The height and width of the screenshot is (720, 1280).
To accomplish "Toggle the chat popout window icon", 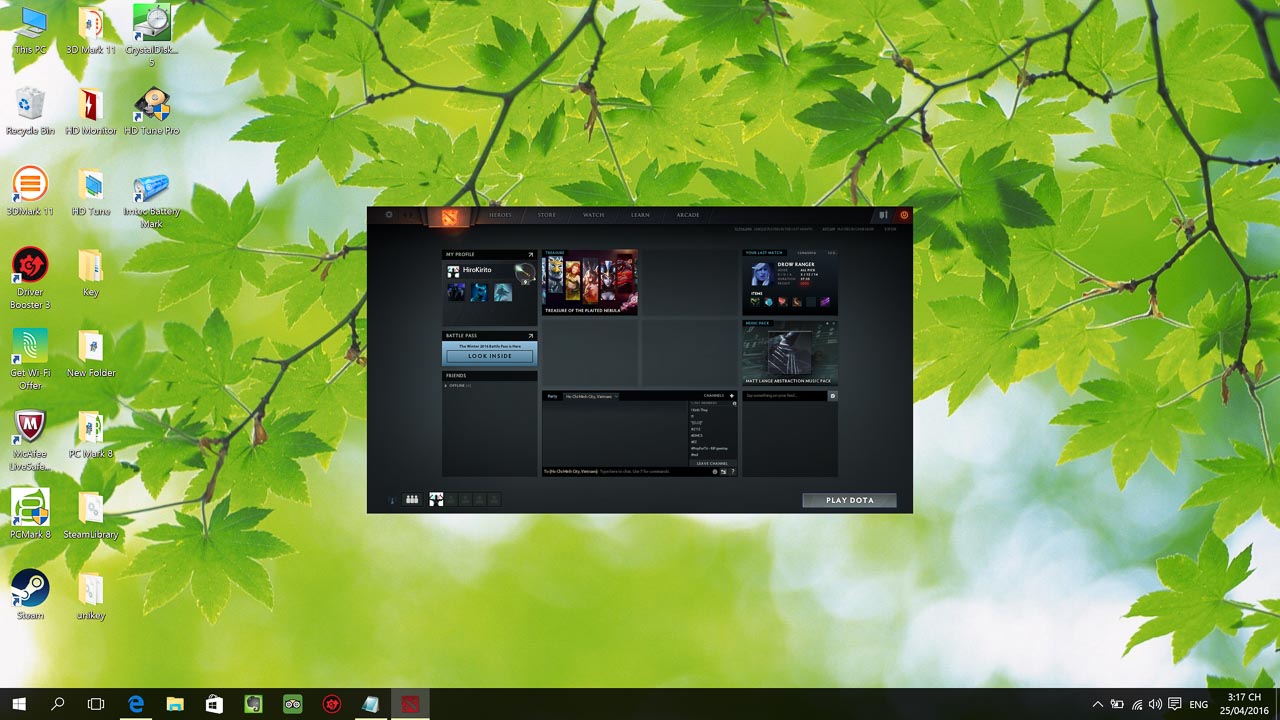I will 723,471.
